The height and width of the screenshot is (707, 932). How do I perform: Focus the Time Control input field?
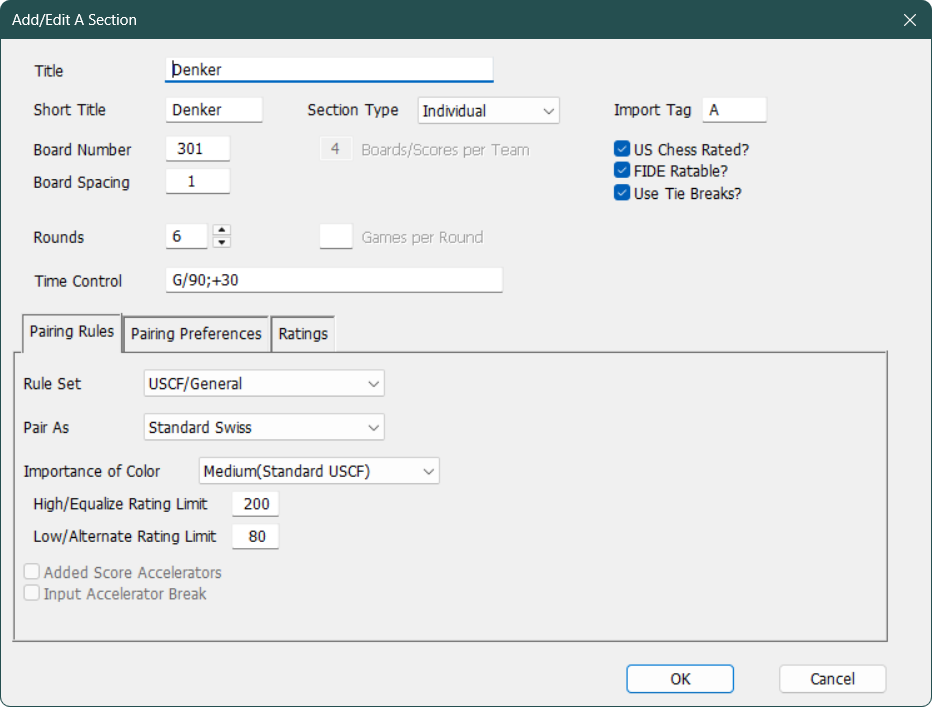[x=333, y=281]
